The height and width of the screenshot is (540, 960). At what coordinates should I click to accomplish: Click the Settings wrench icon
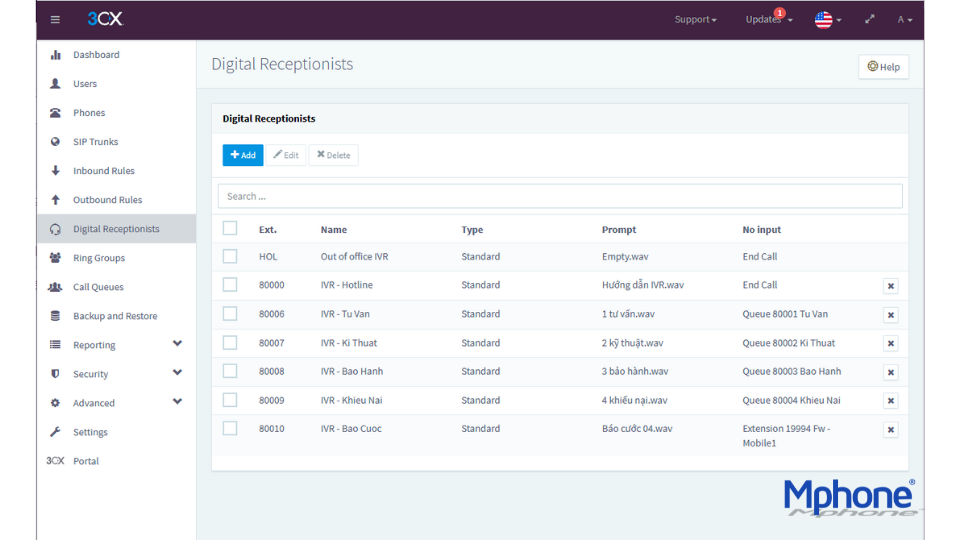coord(55,432)
